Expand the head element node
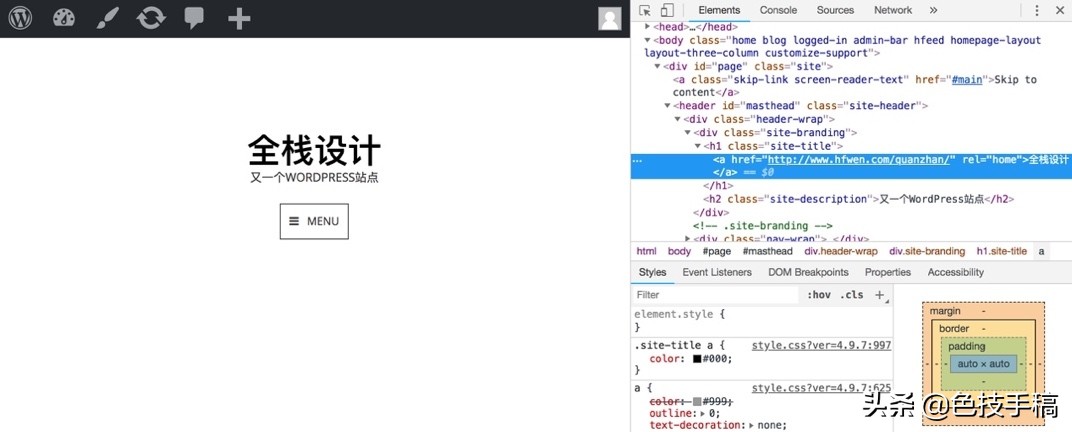The width and height of the screenshot is (1072, 432). [648, 27]
